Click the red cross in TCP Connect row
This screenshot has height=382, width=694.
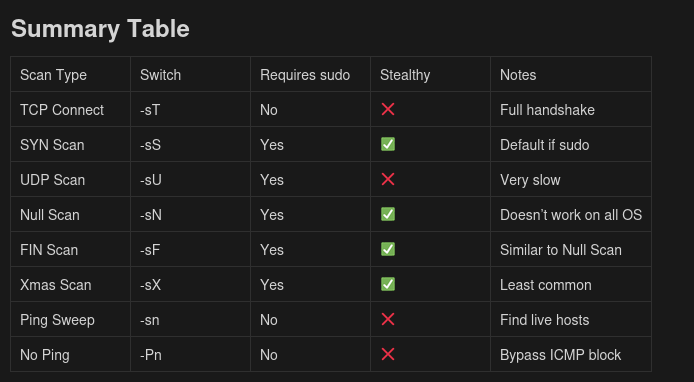point(388,109)
